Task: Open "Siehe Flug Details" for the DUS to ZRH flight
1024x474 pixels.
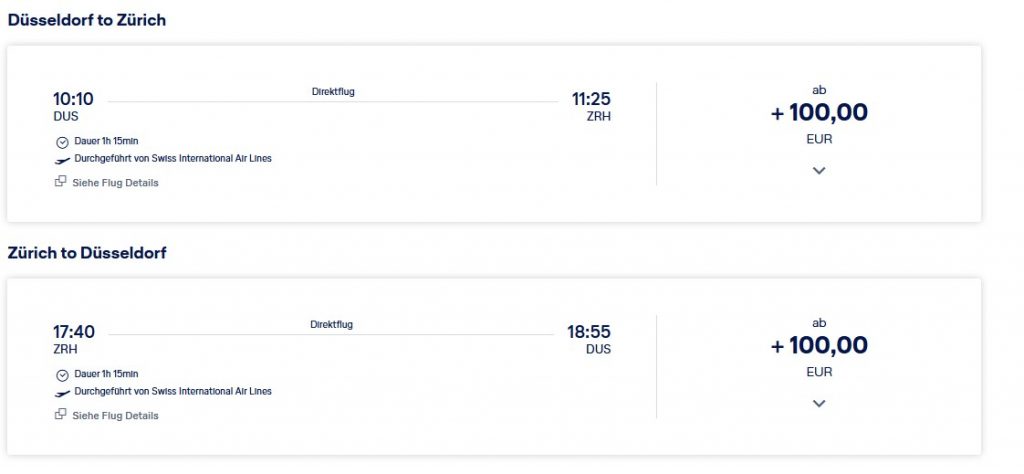Action: coord(115,183)
